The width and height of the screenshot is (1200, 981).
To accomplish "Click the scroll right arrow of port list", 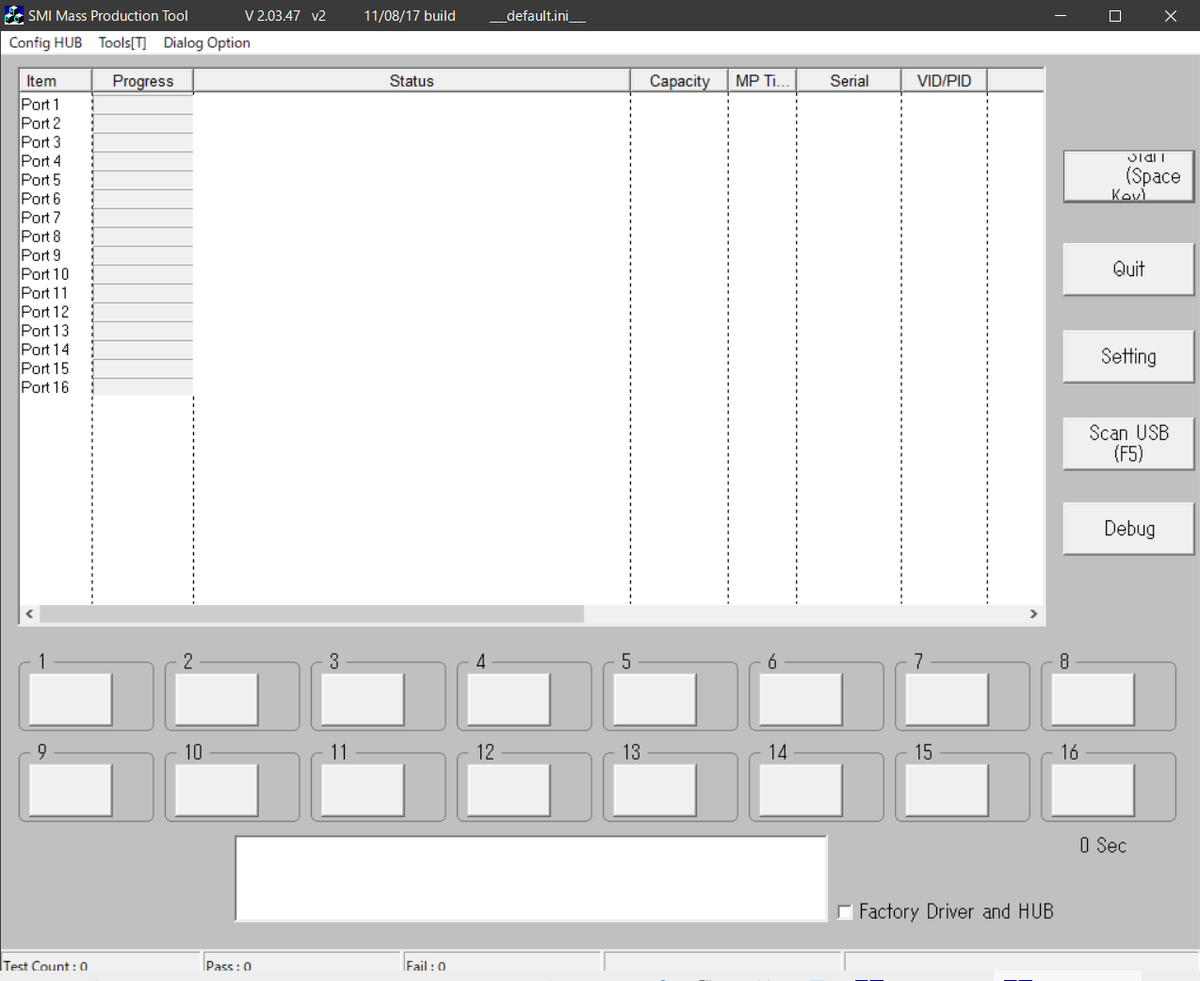I will [x=1034, y=614].
